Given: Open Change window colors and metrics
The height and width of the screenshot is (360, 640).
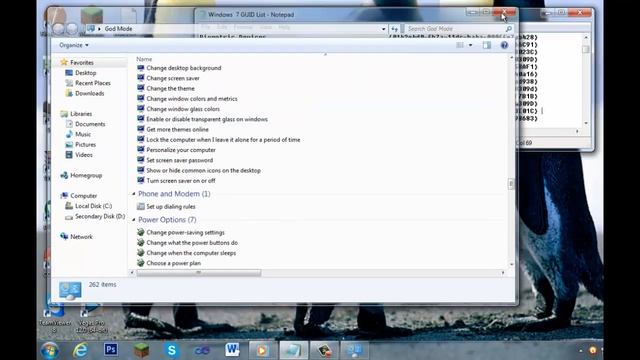Looking at the screenshot, I should tap(192, 98).
